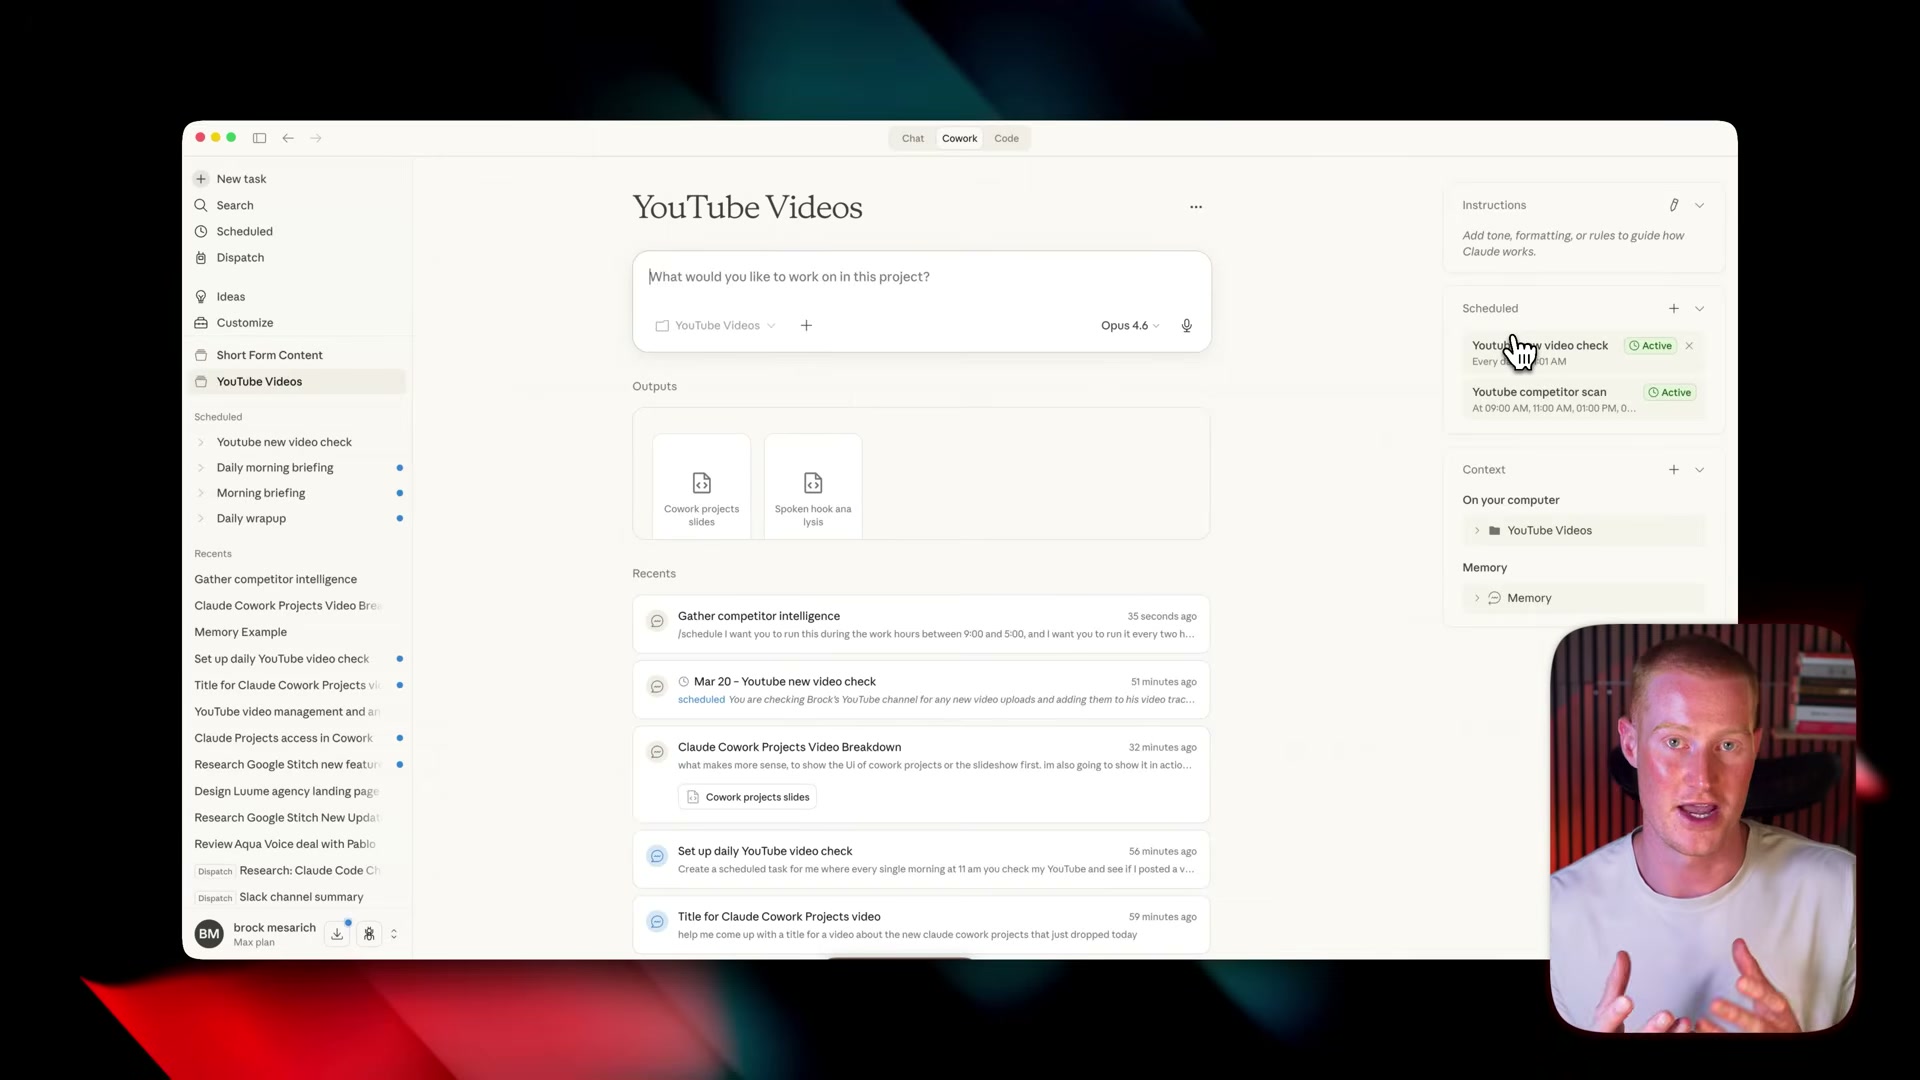Toggle Active status on Youtube competitor scan
The image size is (1920, 1080).
[1670, 393]
